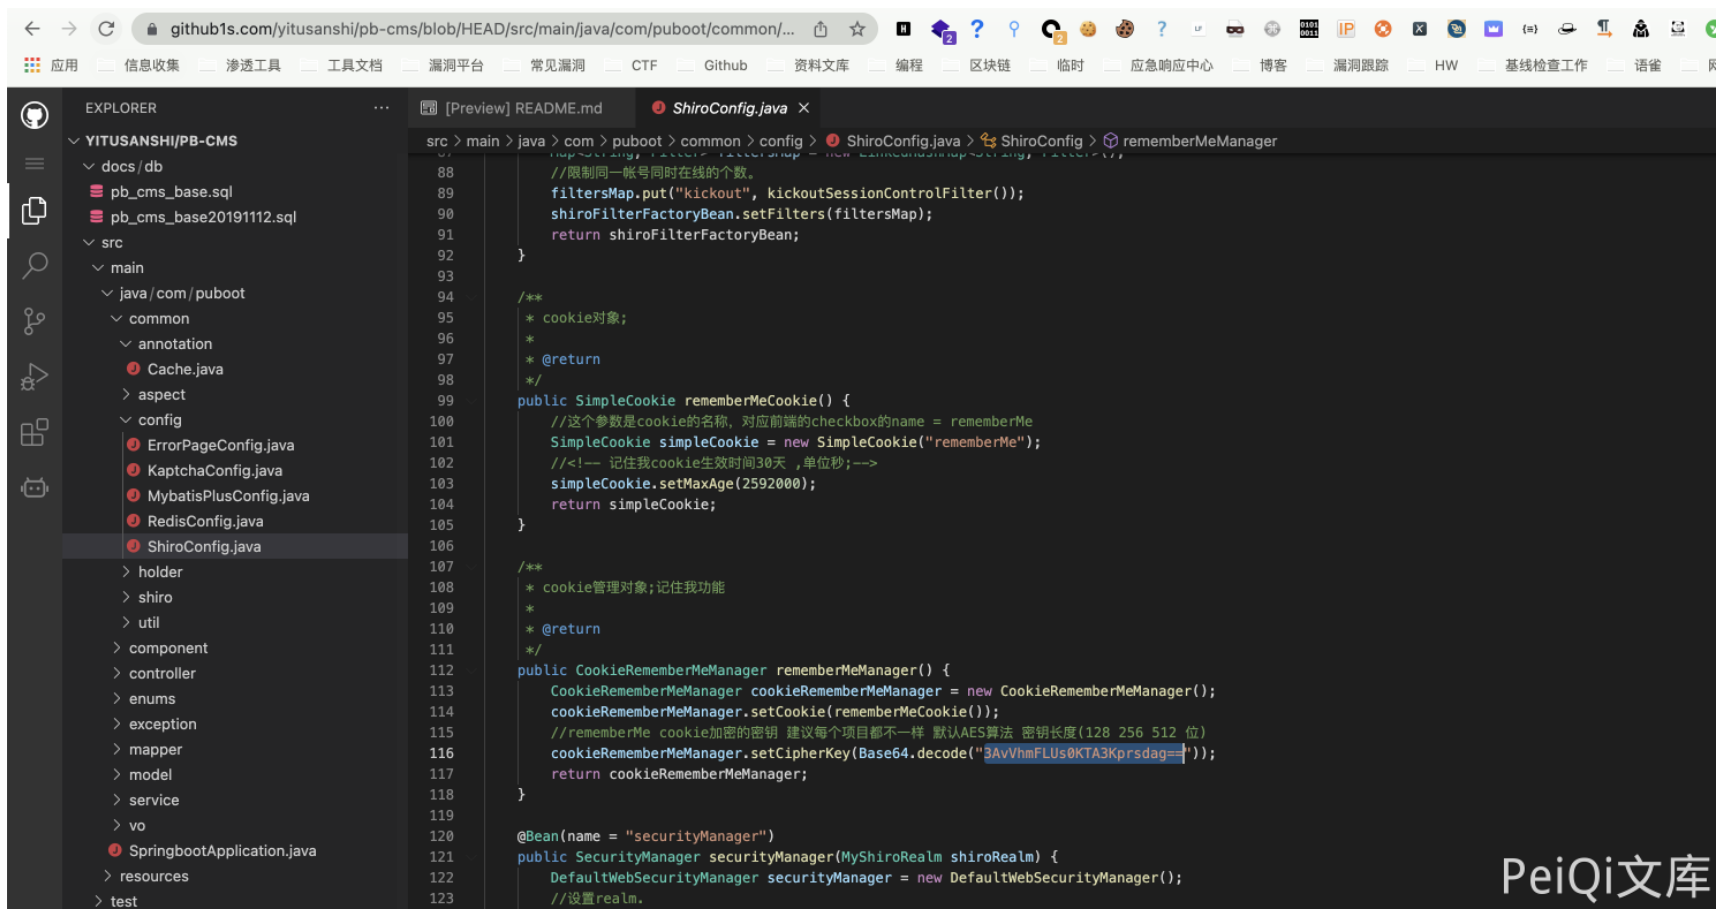Close the ShiroConfig.java tab
Viewport: 1727px width, 920px height.
[804, 108]
